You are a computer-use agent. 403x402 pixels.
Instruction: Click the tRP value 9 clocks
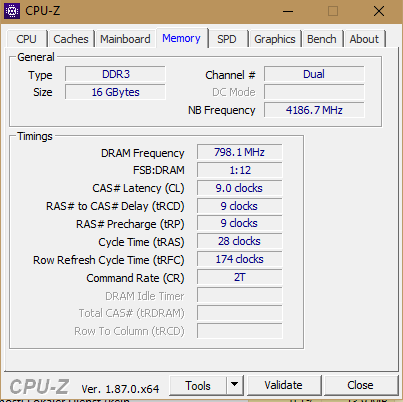(x=239, y=223)
